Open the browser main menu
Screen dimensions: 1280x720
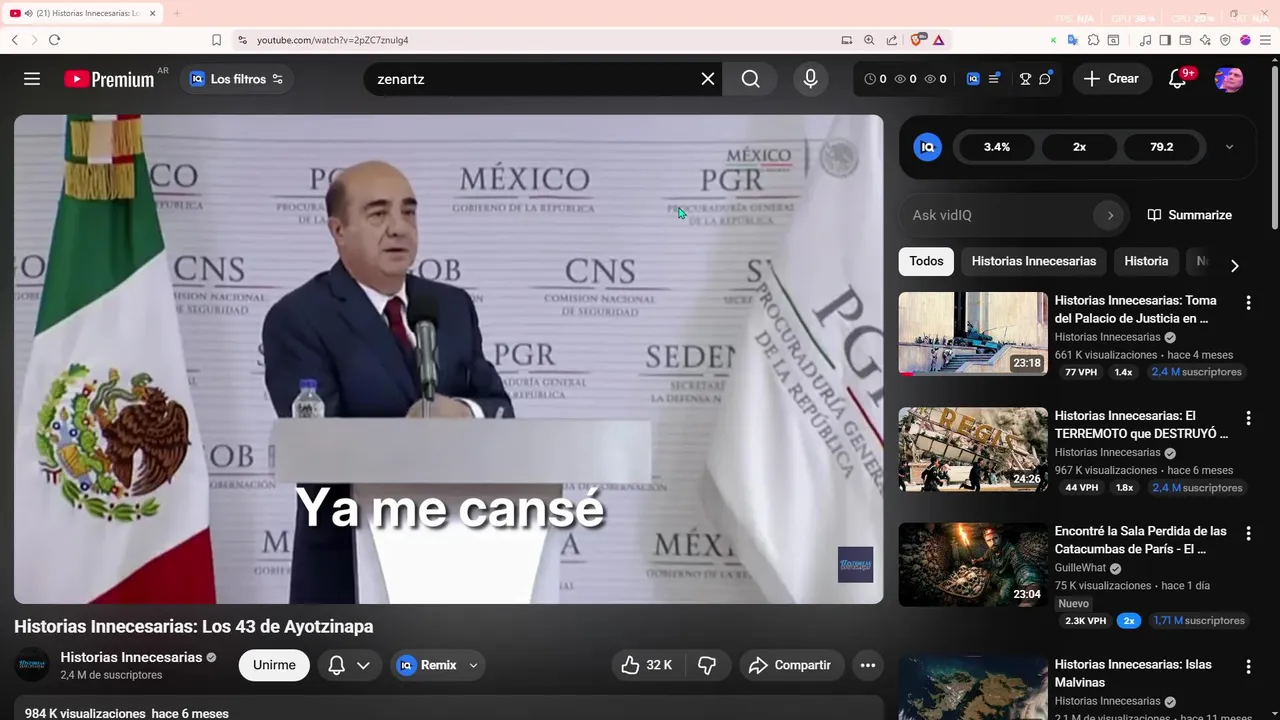(x=1265, y=40)
